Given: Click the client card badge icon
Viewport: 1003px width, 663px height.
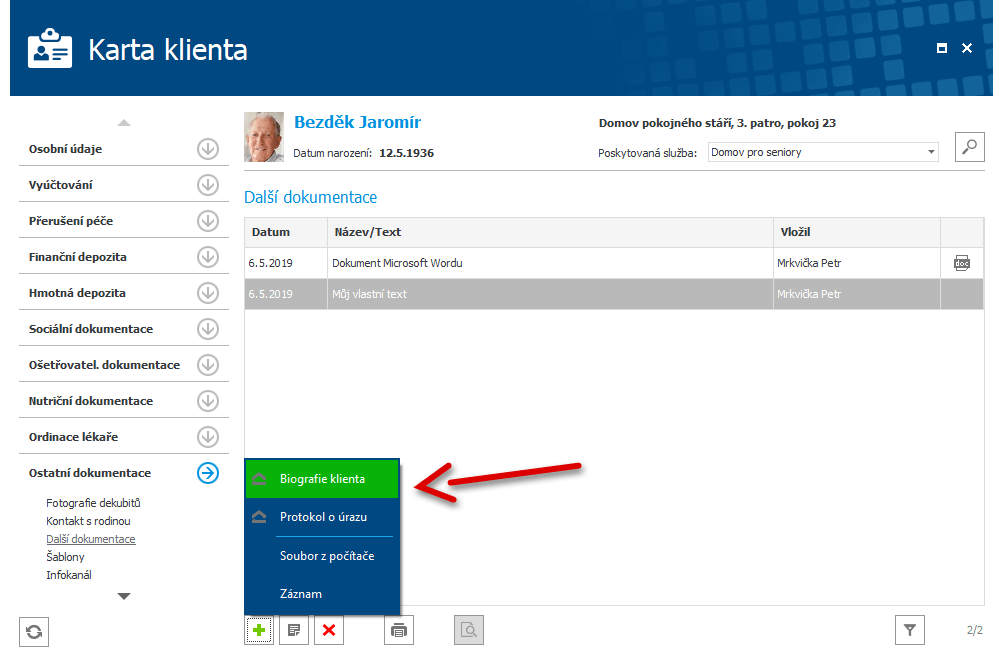Looking at the screenshot, I should coord(50,49).
